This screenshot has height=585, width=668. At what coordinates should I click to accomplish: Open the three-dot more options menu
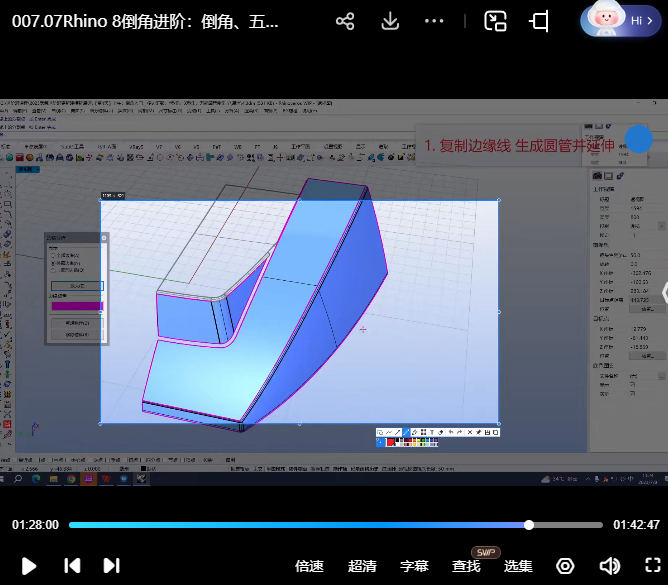434,21
